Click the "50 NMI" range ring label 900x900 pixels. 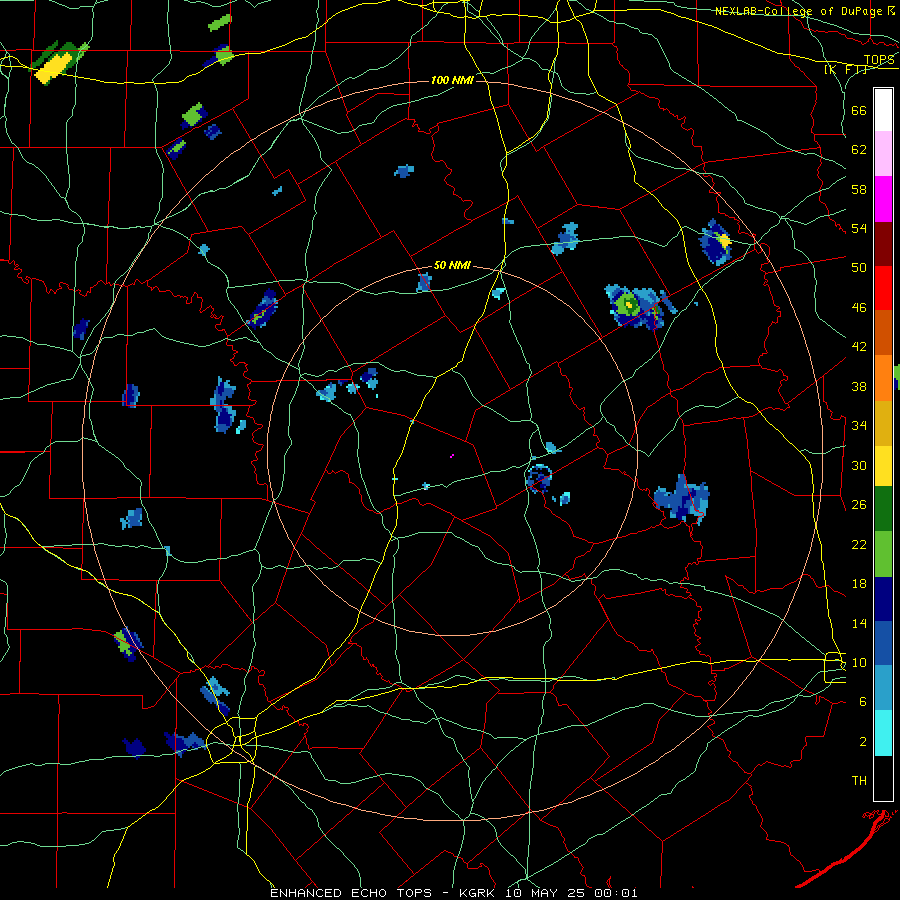452,265
